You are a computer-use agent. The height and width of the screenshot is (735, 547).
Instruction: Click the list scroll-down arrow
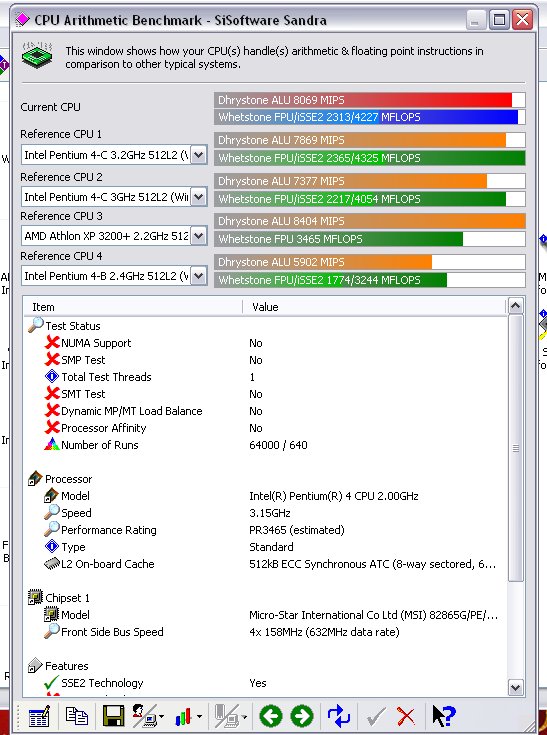(x=516, y=687)
